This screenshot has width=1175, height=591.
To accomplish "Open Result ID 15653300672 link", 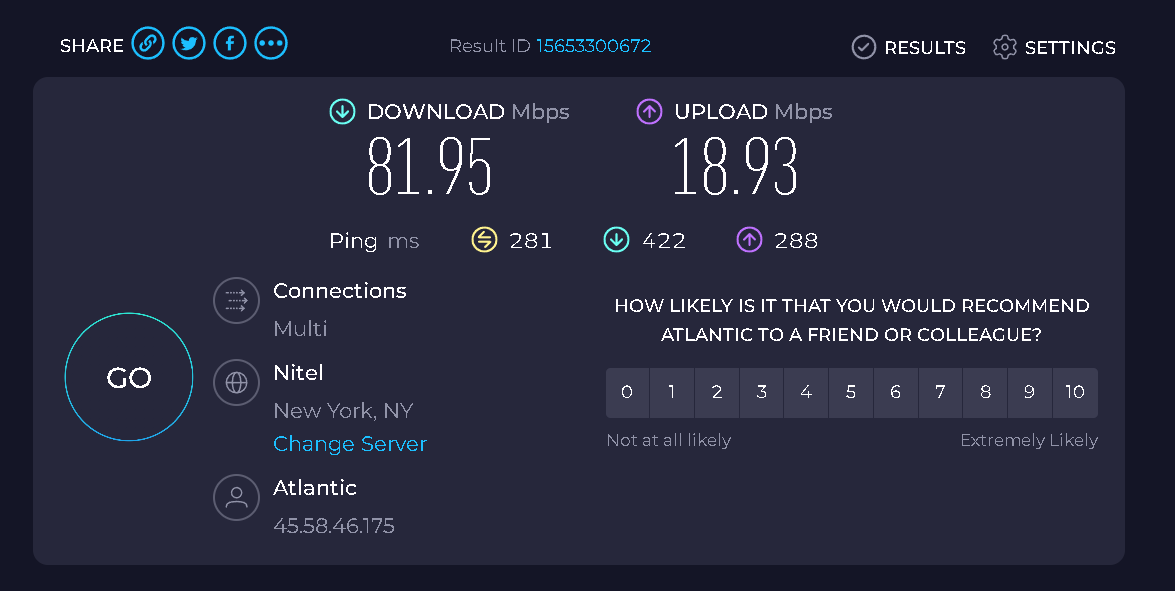I will [x=593, y=46].
